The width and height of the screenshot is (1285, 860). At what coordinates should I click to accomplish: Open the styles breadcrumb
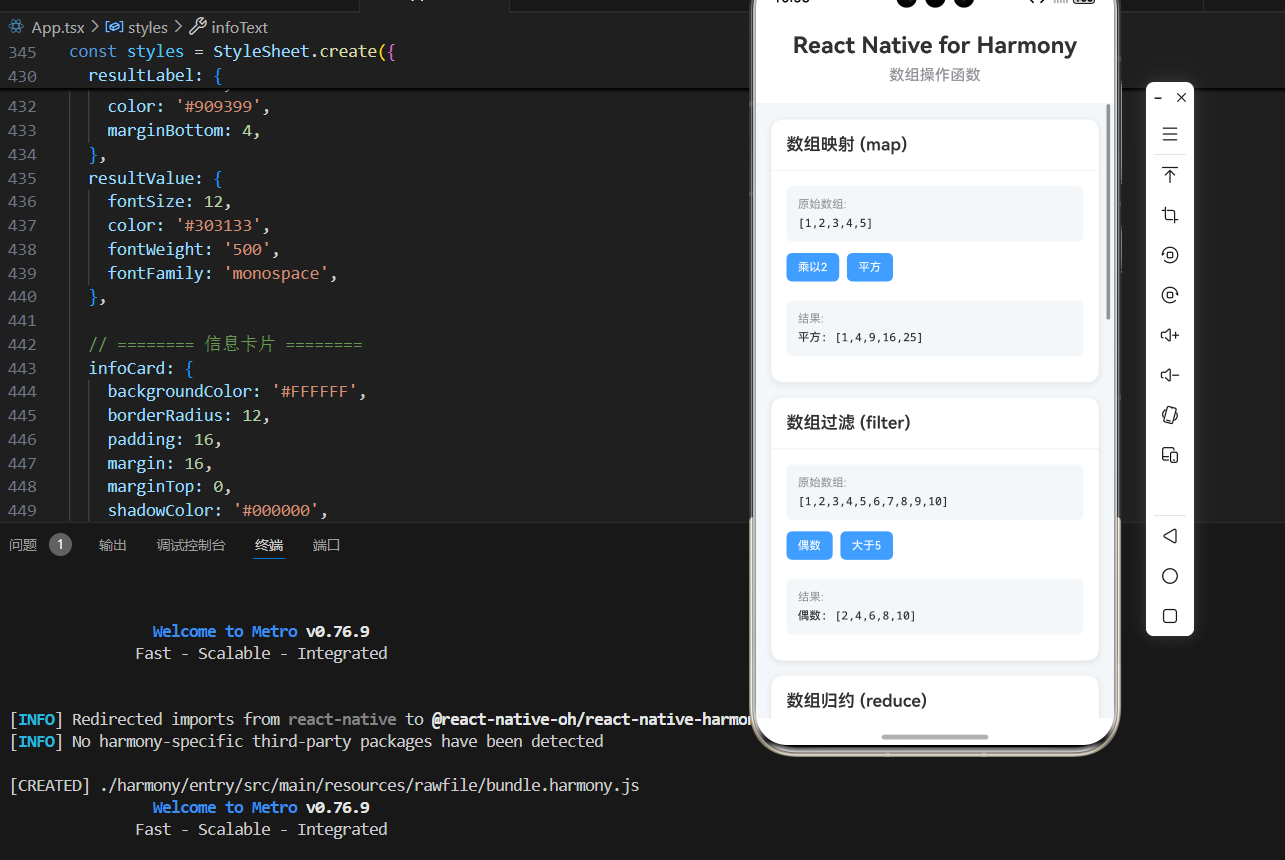tap(148, 27)
